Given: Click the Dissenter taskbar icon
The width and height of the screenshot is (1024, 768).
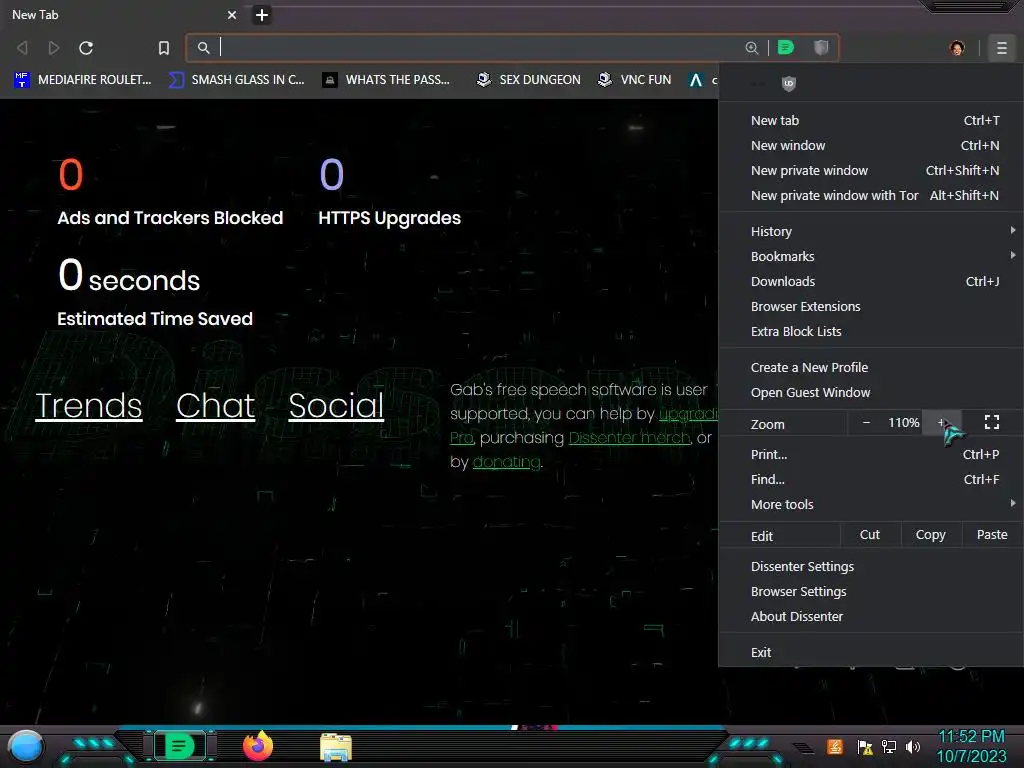Looking at the screenshot, I should pos(180,746).
